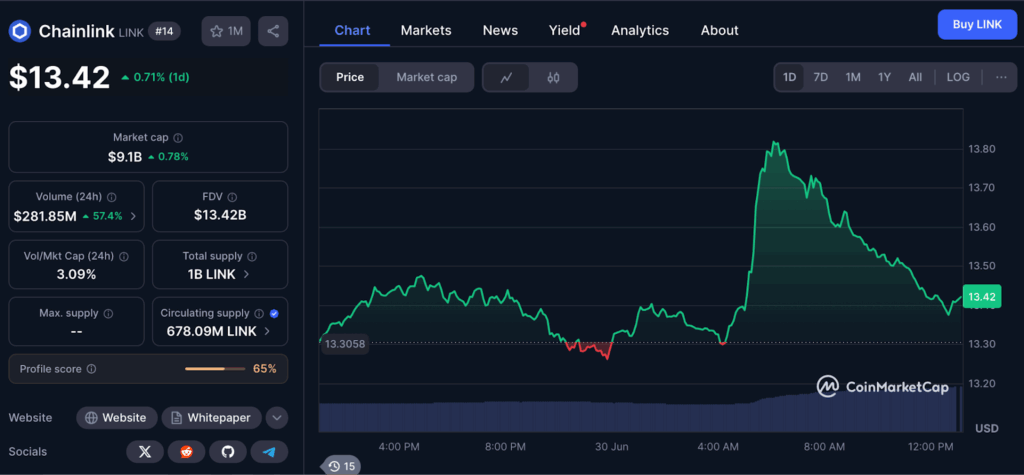The width and height of the screenshot is (1024, 475).
Task: Add Chainlink to watchlist via star button
Action: [226, 31]
